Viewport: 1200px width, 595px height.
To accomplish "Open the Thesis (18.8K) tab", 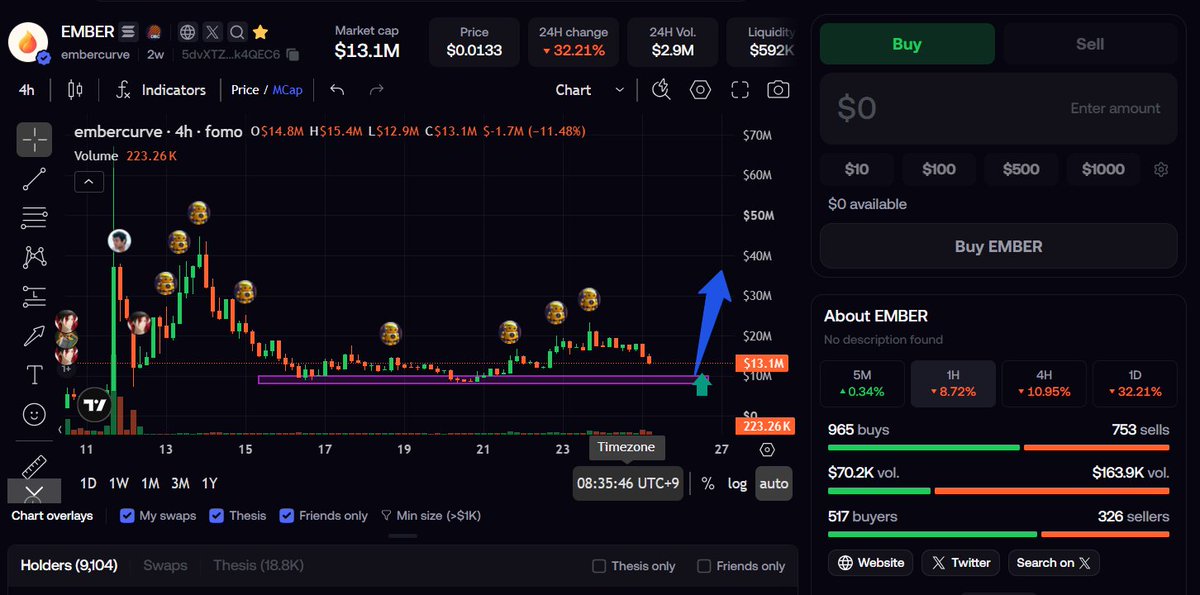I will coord(258,565).
